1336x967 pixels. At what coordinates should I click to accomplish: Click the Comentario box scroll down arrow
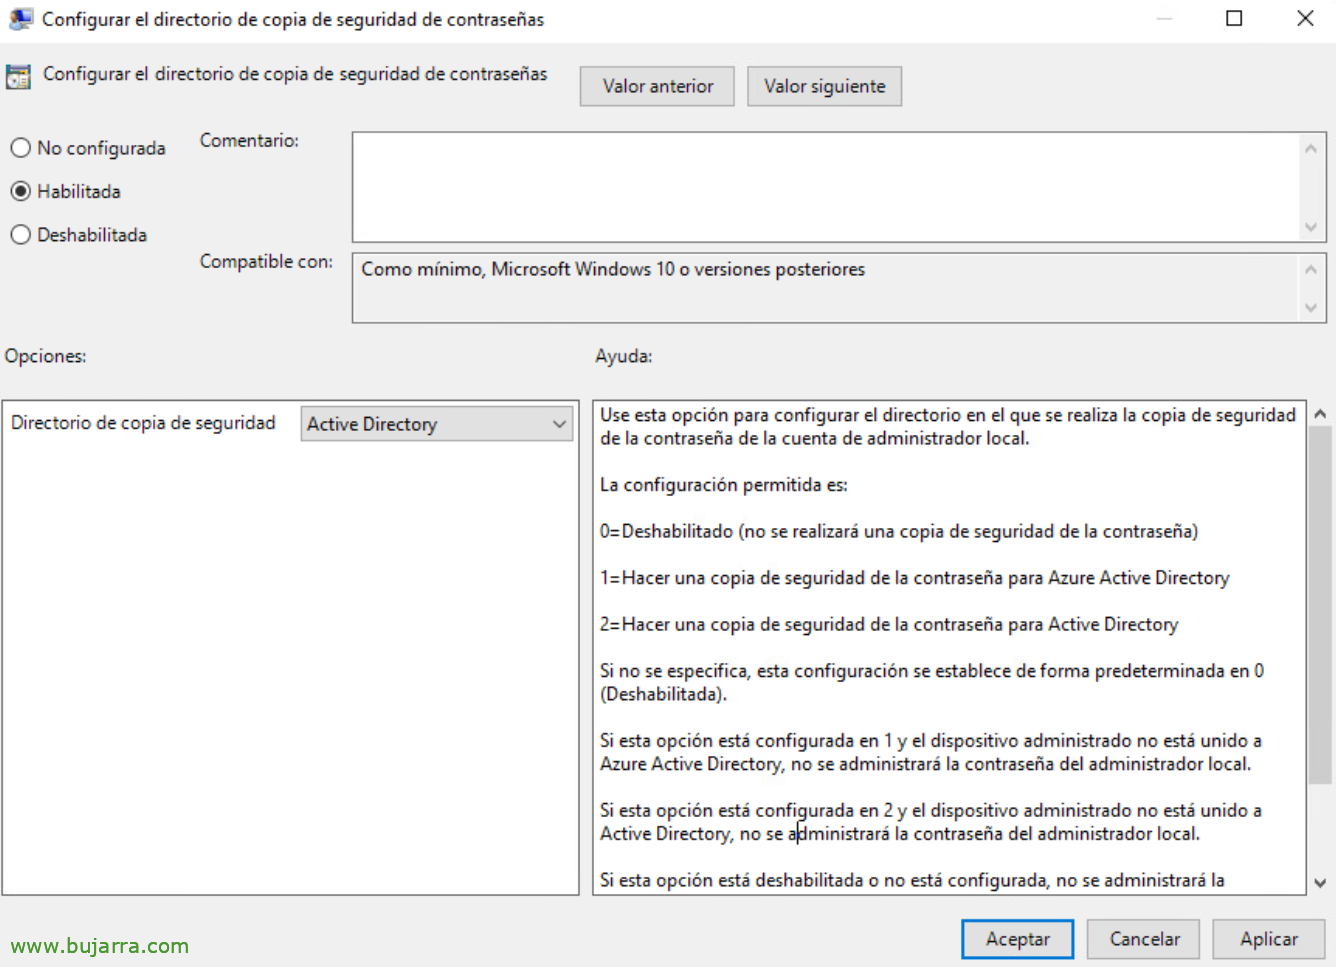pos(1311,227)
